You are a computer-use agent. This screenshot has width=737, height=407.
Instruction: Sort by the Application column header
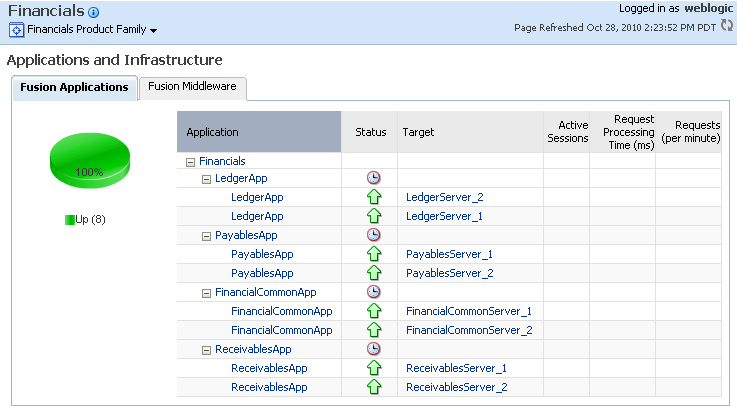point(259,132)
